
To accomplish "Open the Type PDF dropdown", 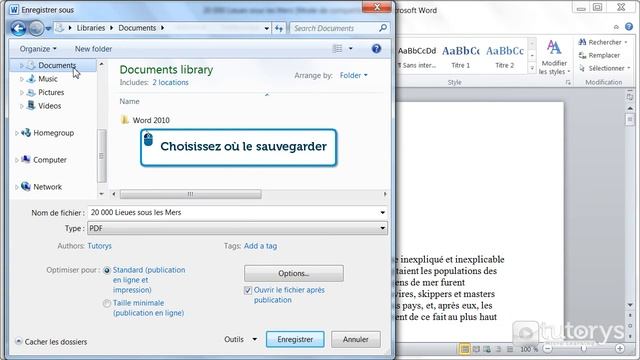I will (x=382, y=228).
